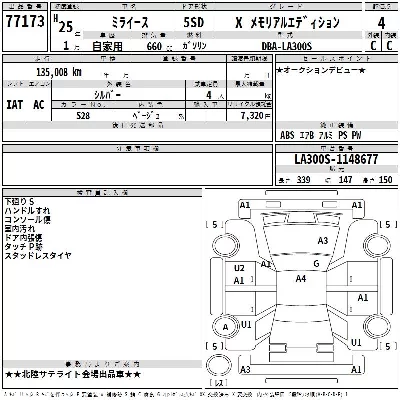
Task: Select the length dimension 339
Action: [x=303, y=180]
